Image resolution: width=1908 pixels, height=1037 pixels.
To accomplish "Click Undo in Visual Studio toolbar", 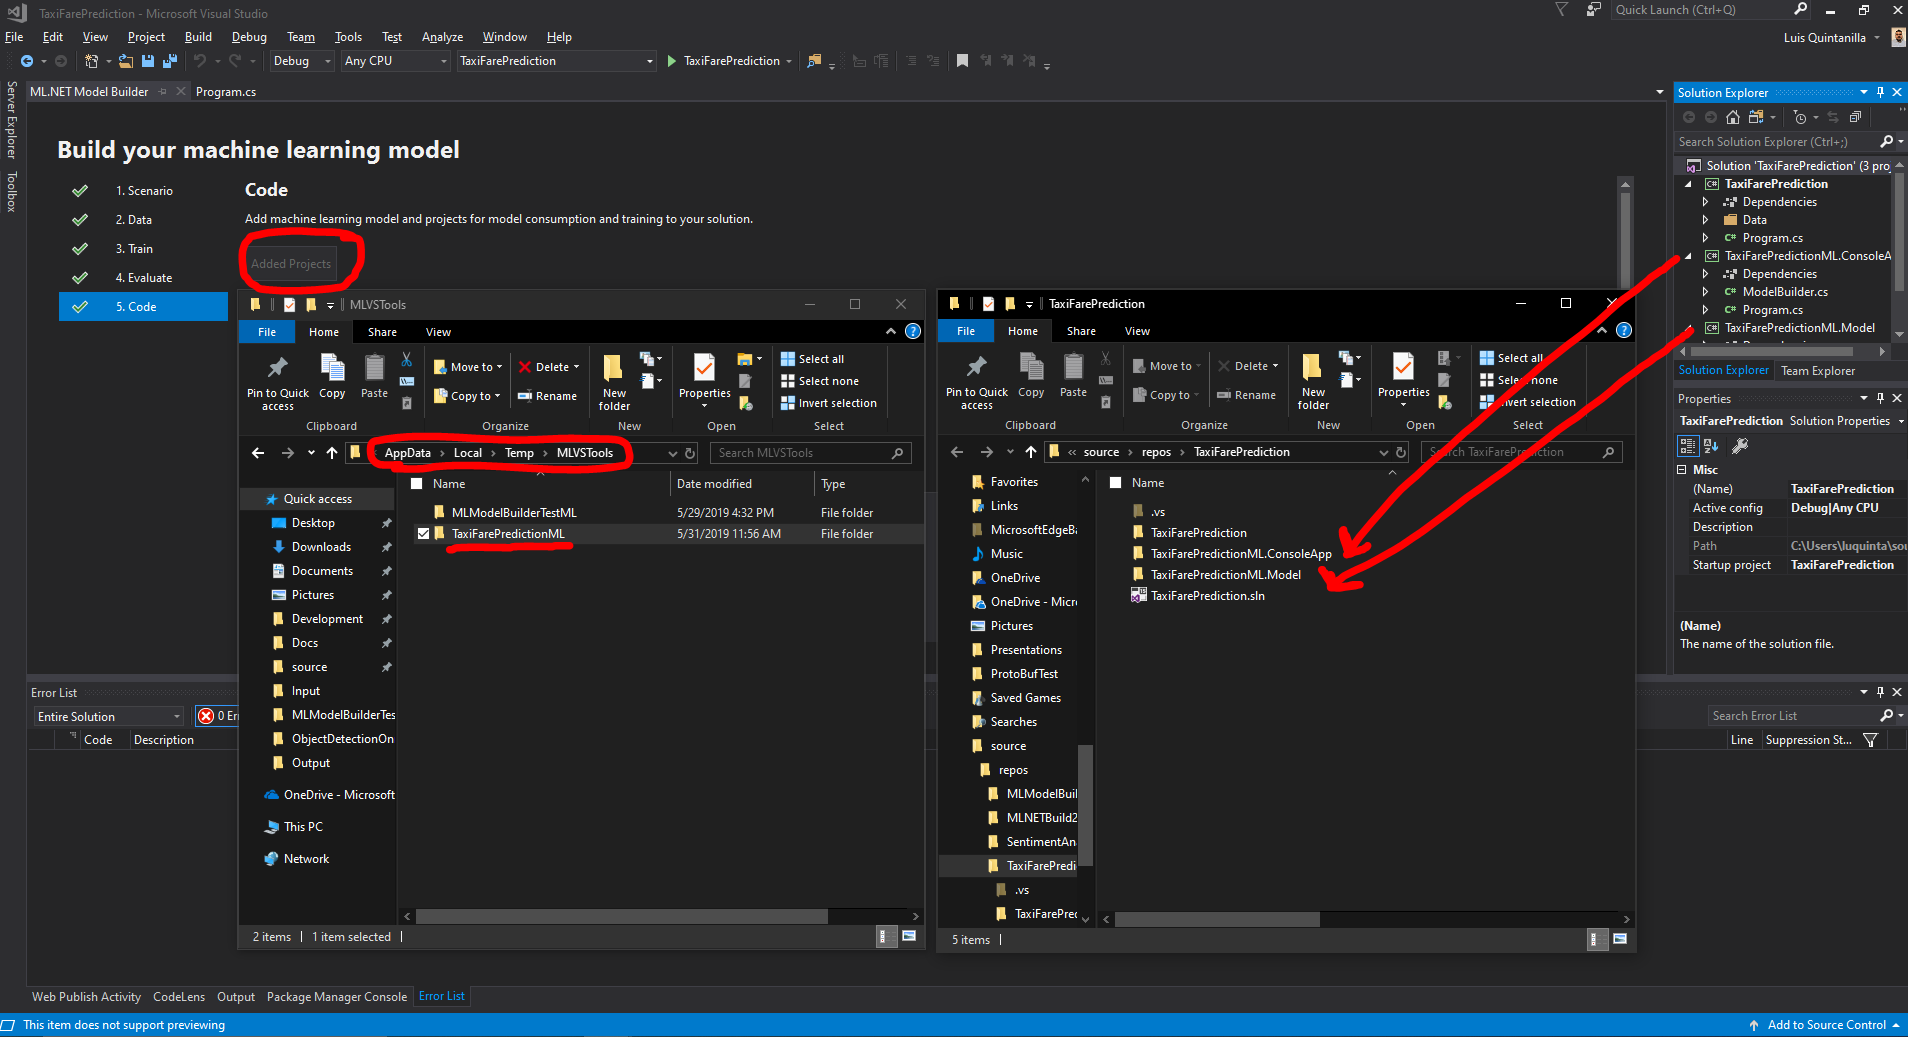I will [x=200, y=61].
